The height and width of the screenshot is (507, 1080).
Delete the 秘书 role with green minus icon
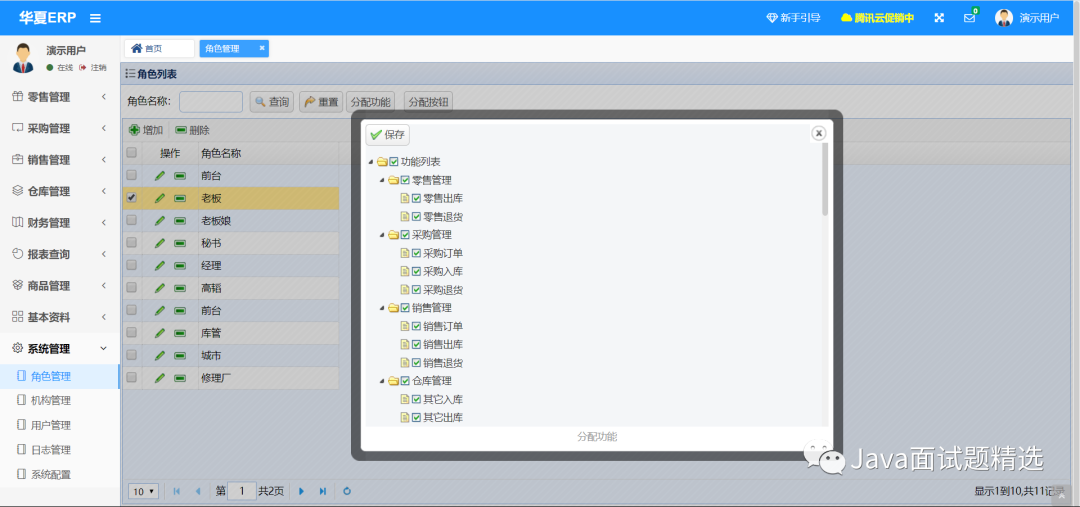coord(180,243)
